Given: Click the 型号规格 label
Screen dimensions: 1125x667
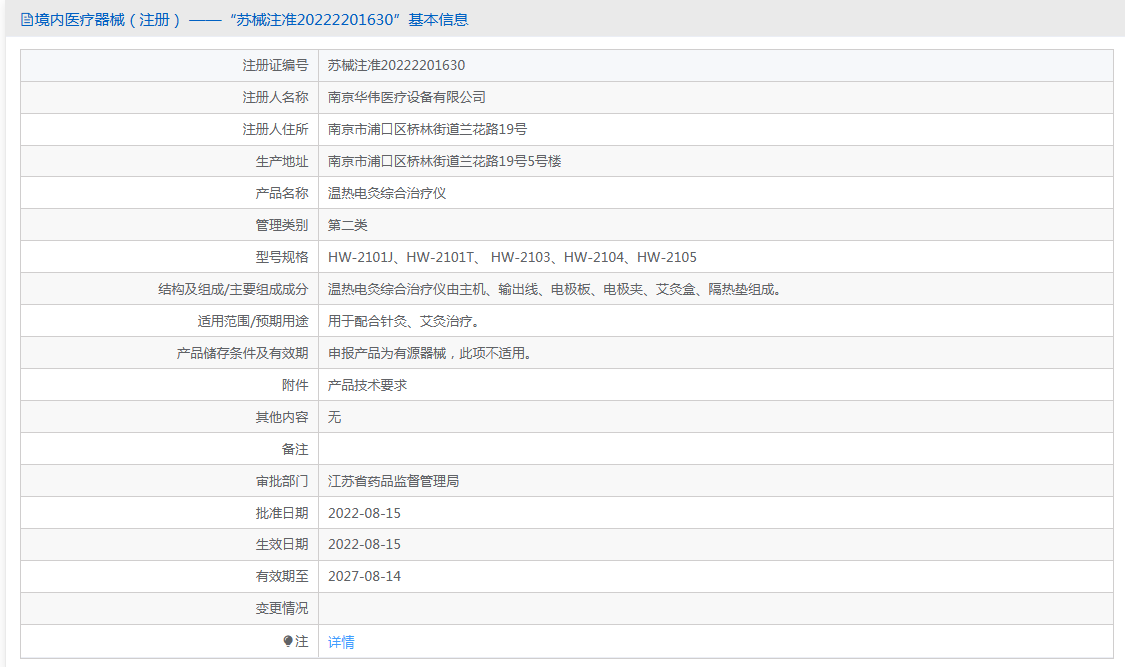Looking at the screenshot, I should (282, 257).
